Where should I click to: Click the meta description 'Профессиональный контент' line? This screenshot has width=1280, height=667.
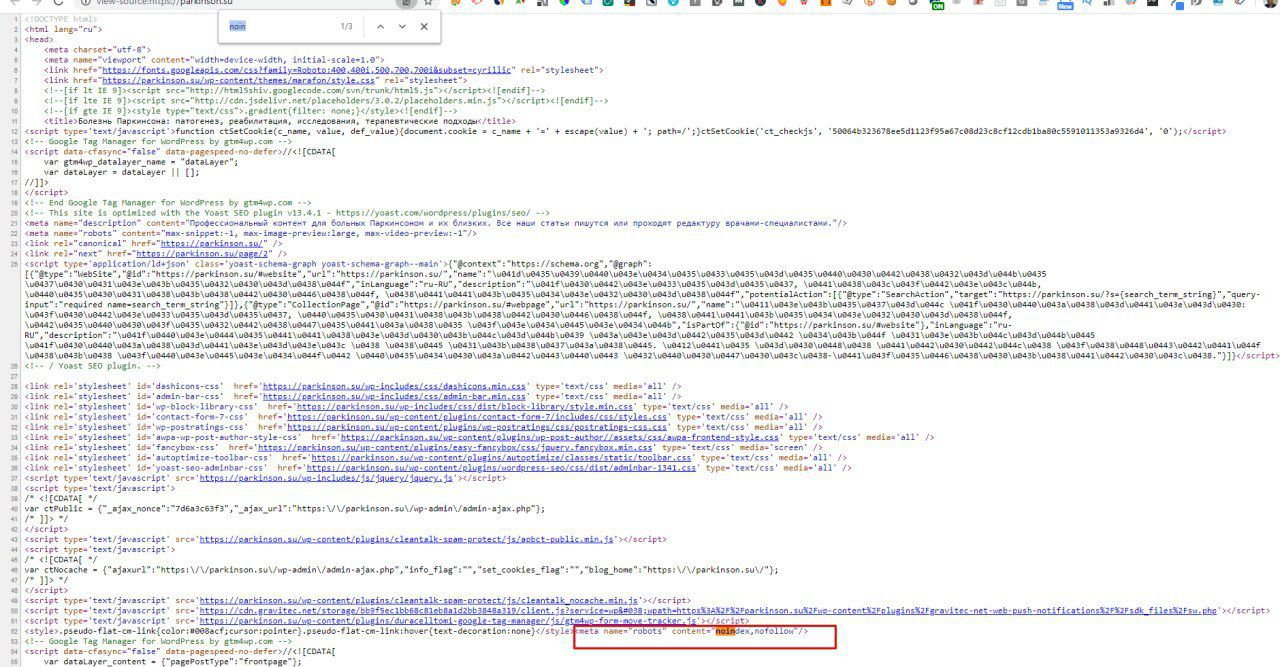[x=435, y=223]
